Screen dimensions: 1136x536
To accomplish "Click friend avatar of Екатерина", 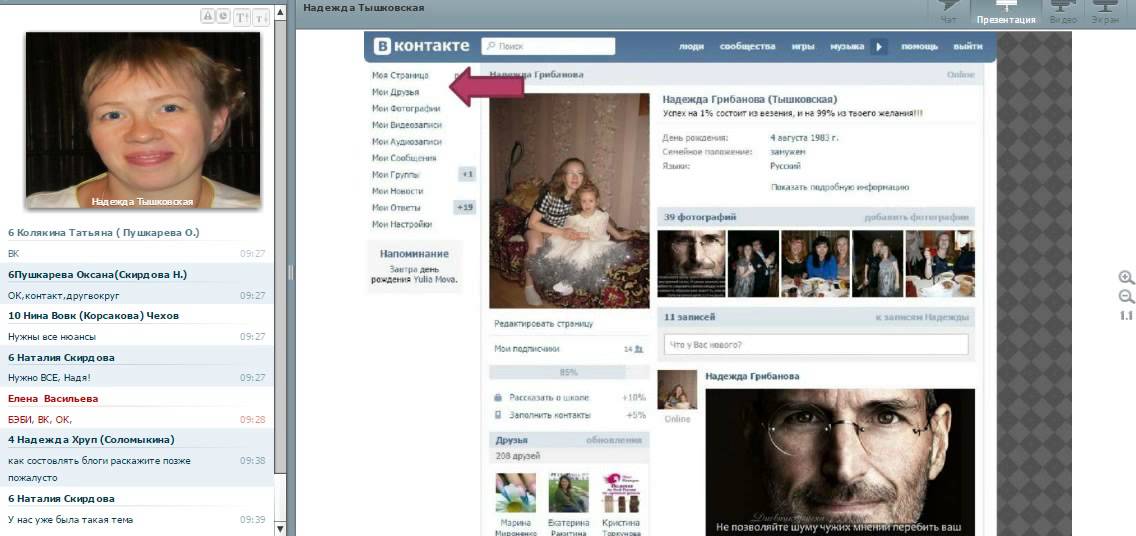I will [x=569, y=493].
